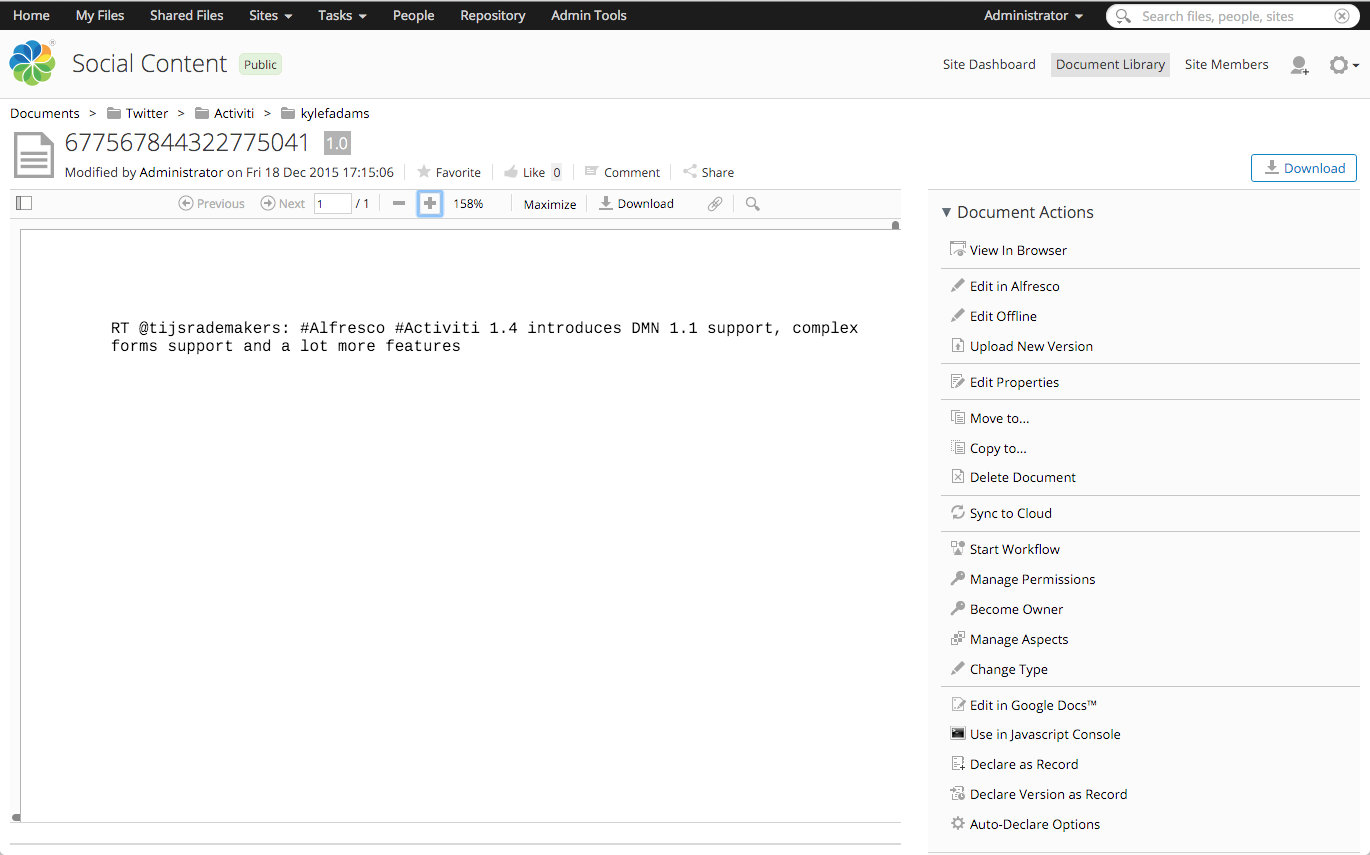Switch to Document Library tab

(x=1110, y=64)
